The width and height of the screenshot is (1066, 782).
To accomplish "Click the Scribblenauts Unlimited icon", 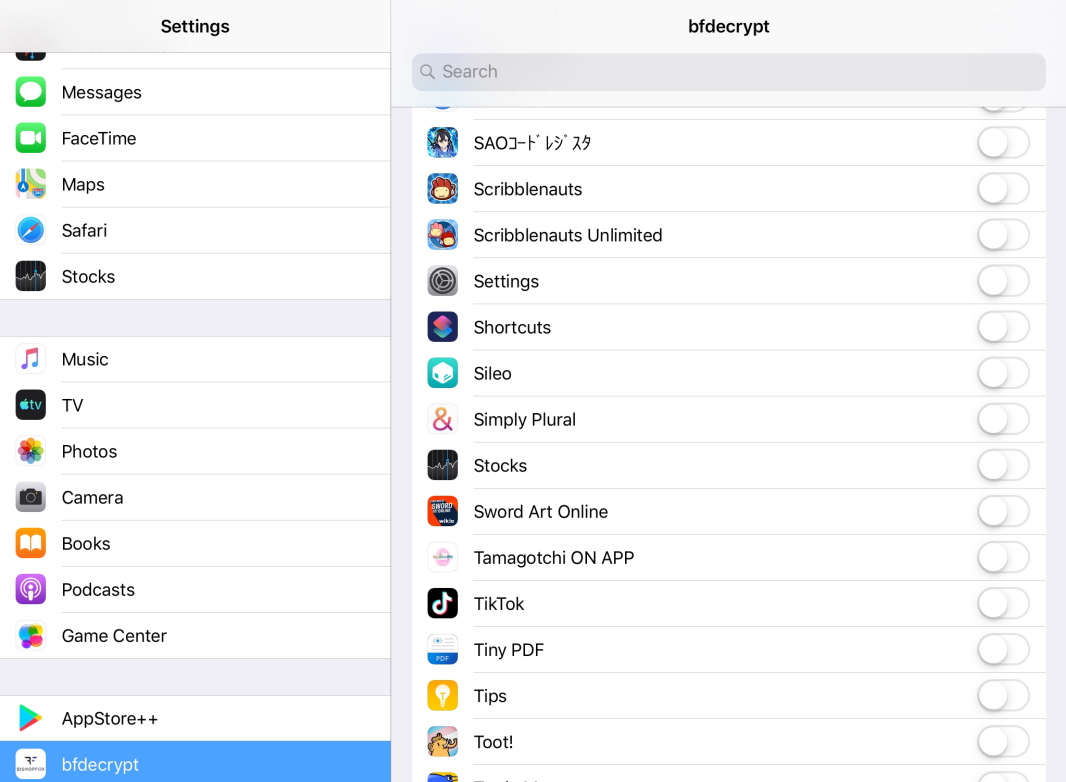I will click(x=442, y=235).
